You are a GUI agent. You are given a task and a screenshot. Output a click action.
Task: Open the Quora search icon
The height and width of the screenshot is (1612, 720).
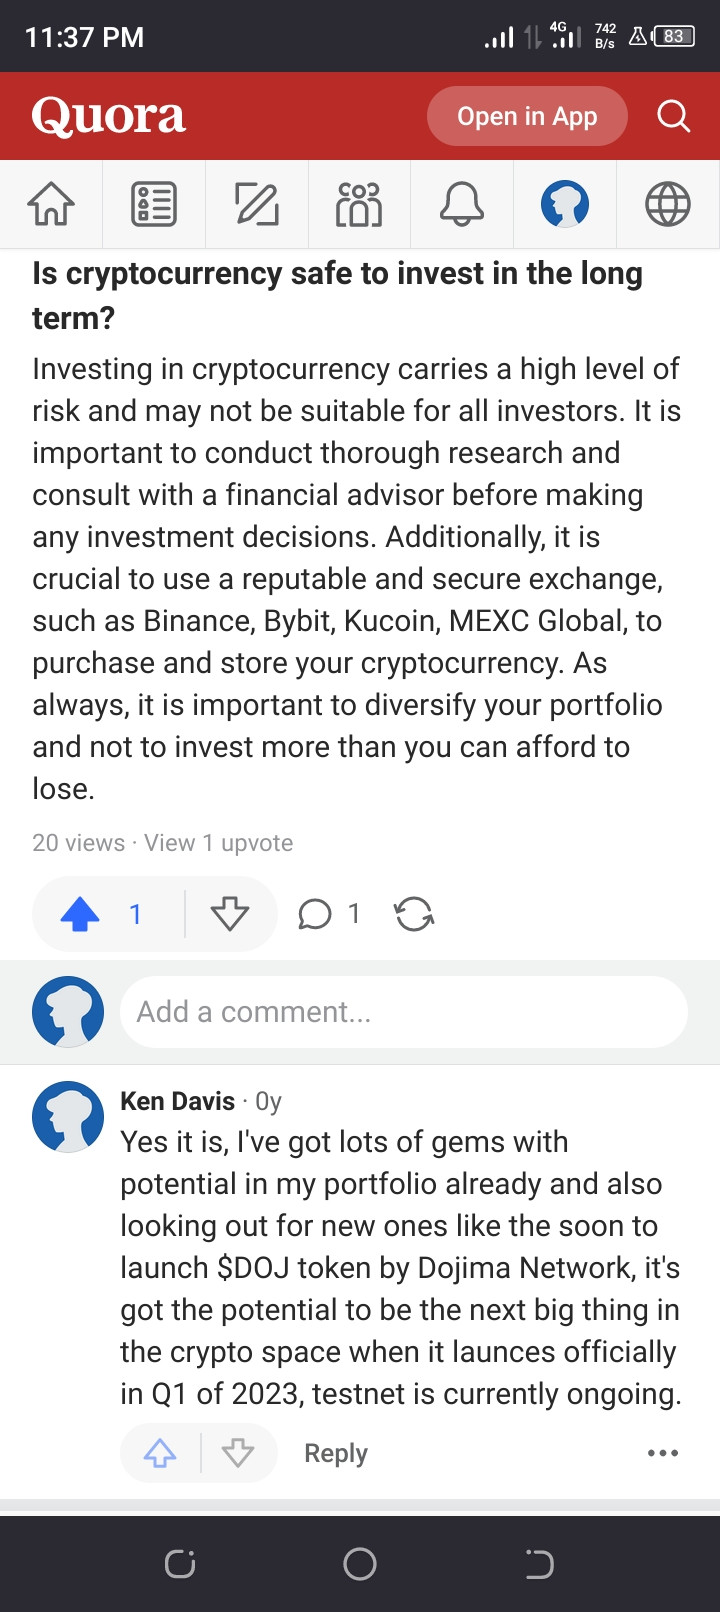pos(673,116)
